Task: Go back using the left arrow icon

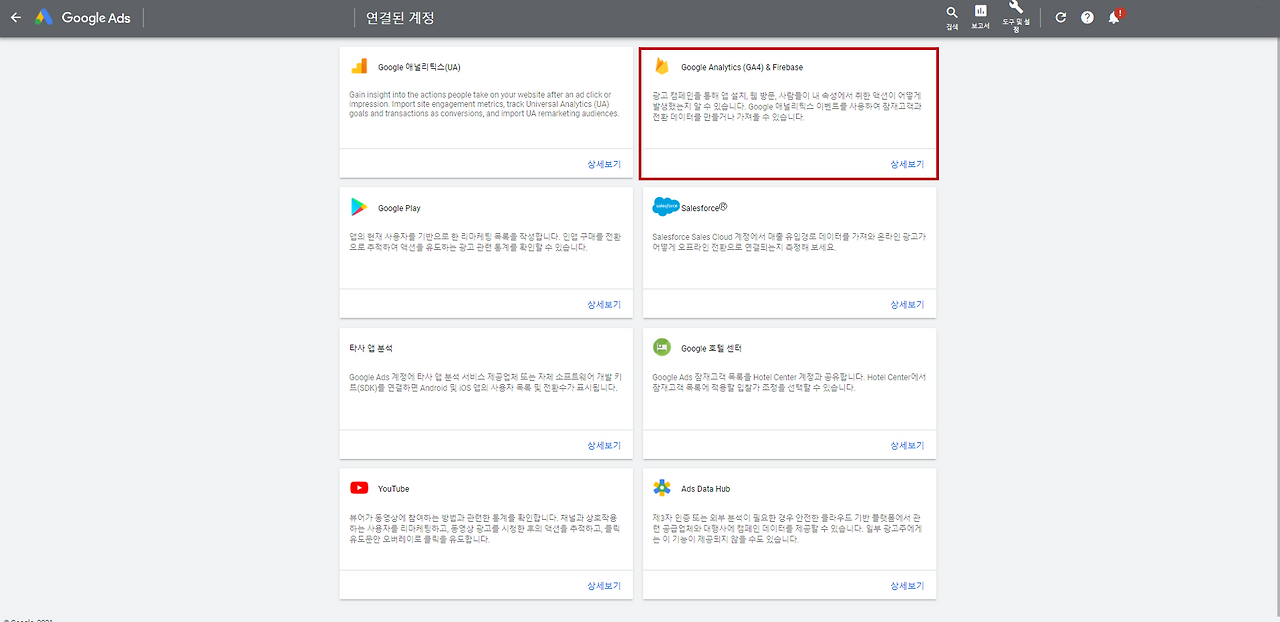Action: [x=15, y=18]
